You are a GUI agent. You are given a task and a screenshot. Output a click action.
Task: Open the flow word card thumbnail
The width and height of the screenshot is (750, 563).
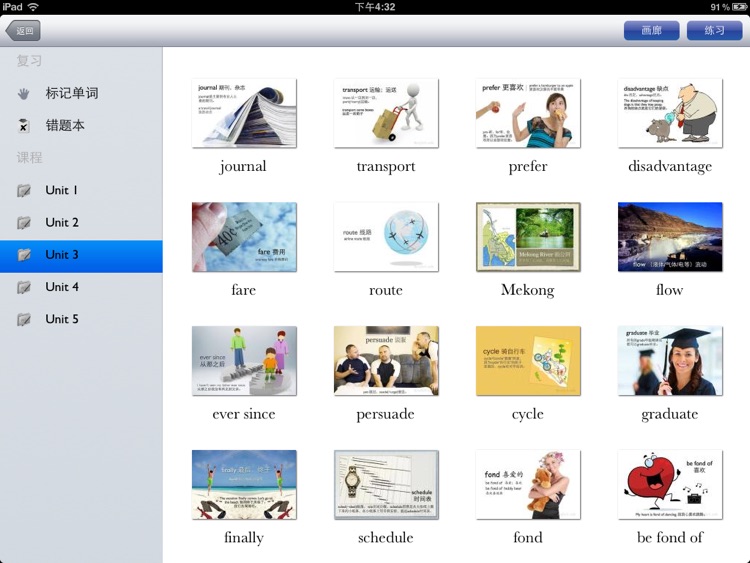coord(670,237)
